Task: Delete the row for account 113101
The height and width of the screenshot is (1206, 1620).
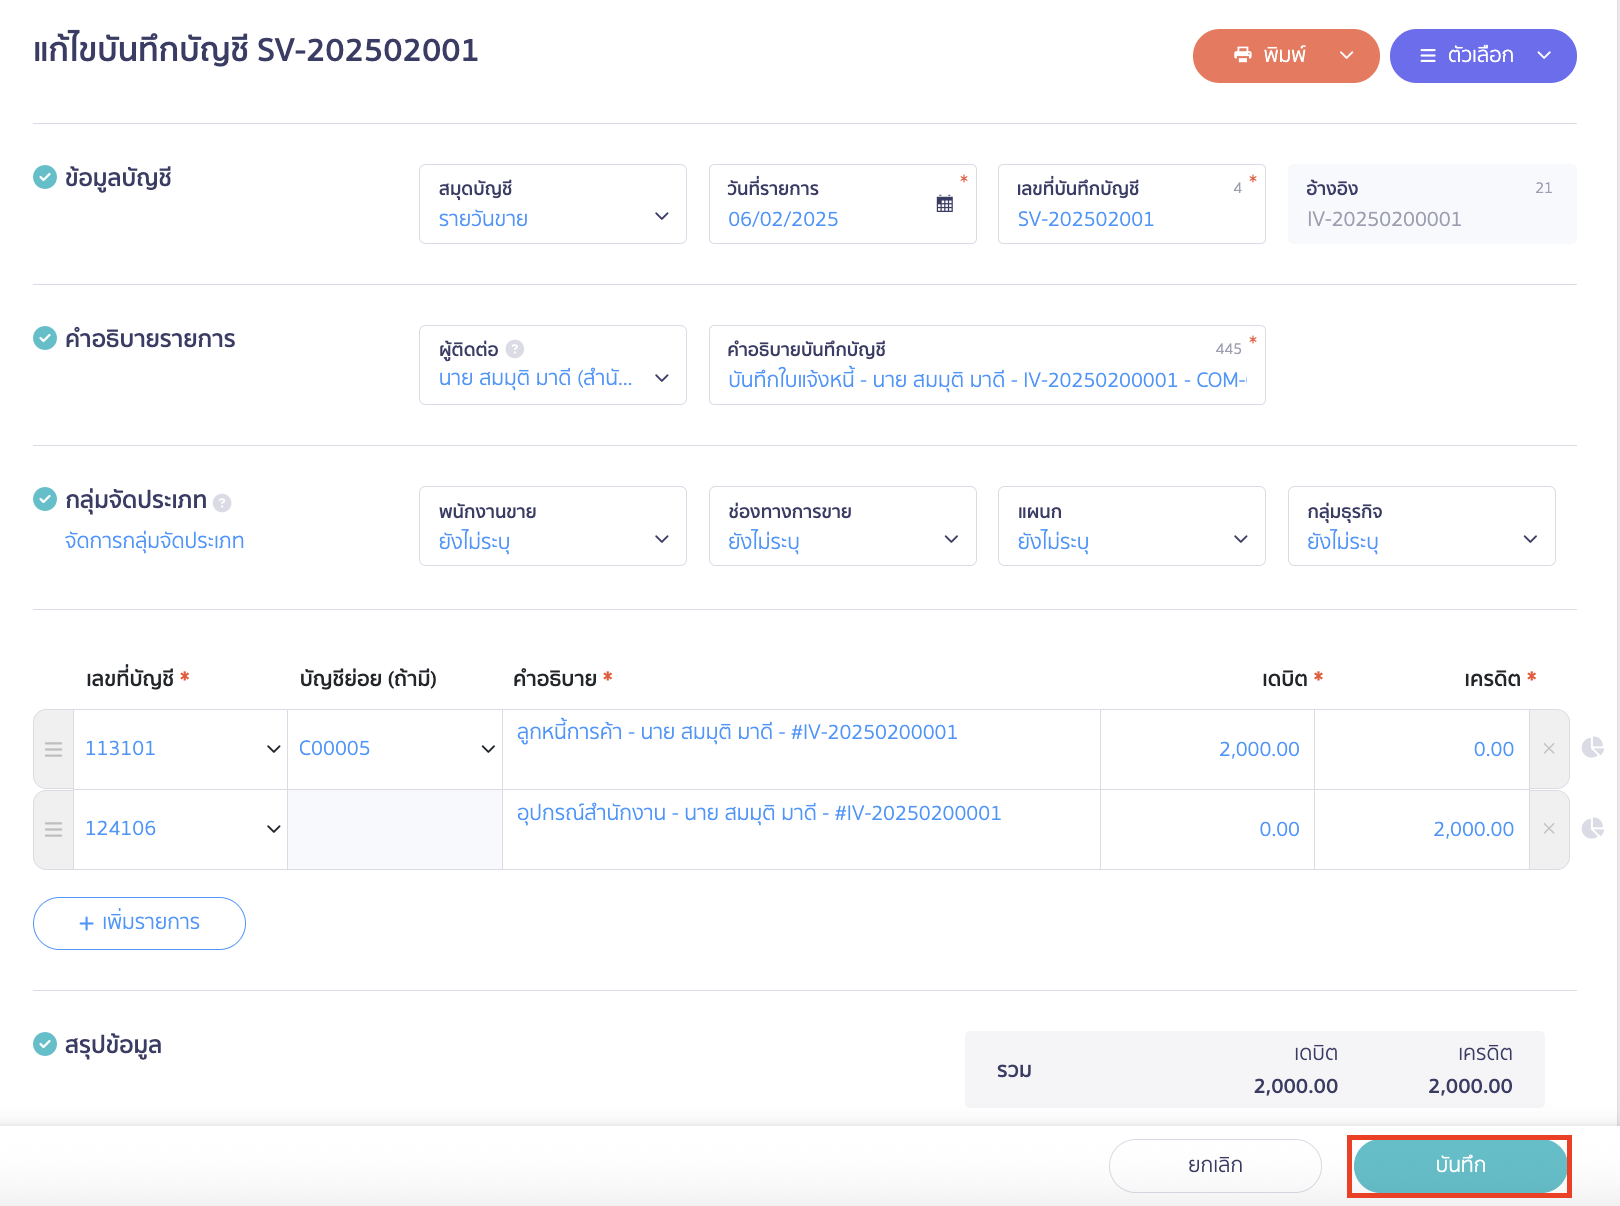Action: tap(1549, 749)
